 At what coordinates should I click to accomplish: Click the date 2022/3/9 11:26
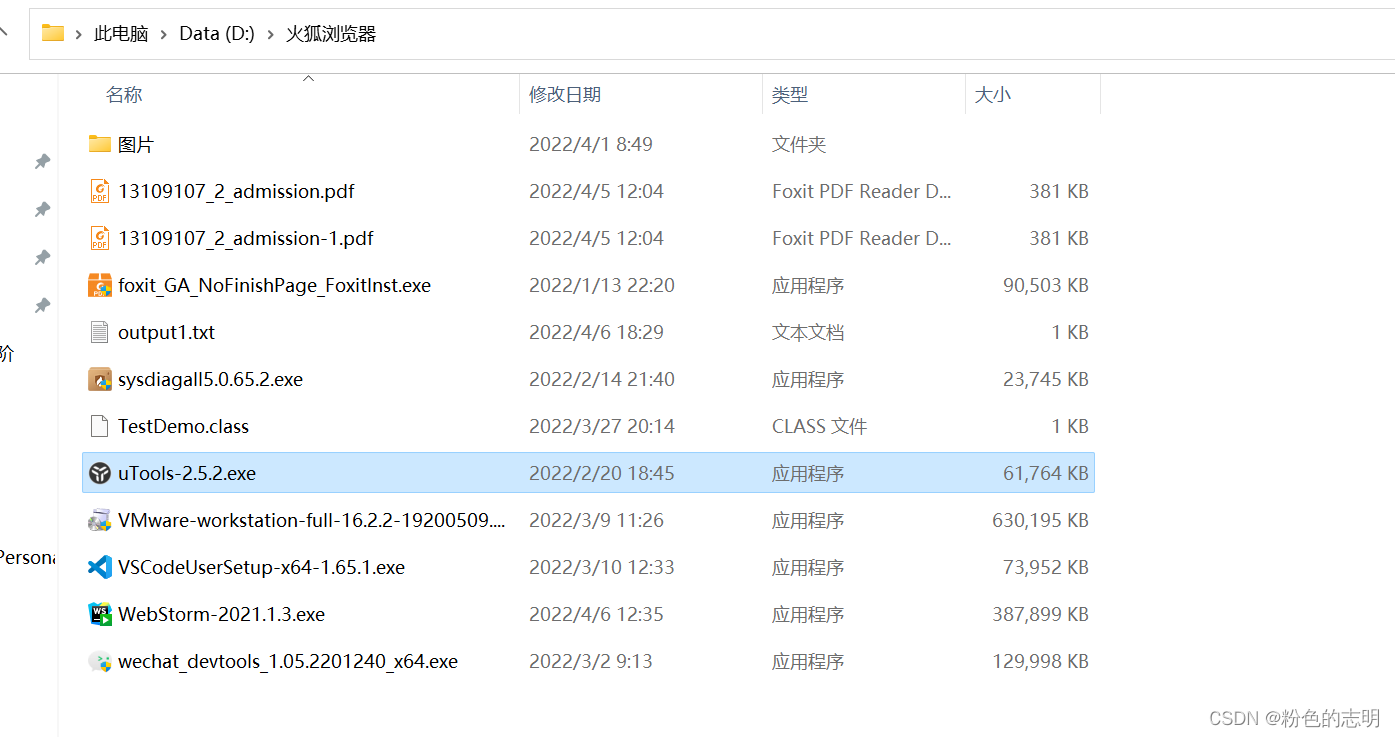click(596, 520)
